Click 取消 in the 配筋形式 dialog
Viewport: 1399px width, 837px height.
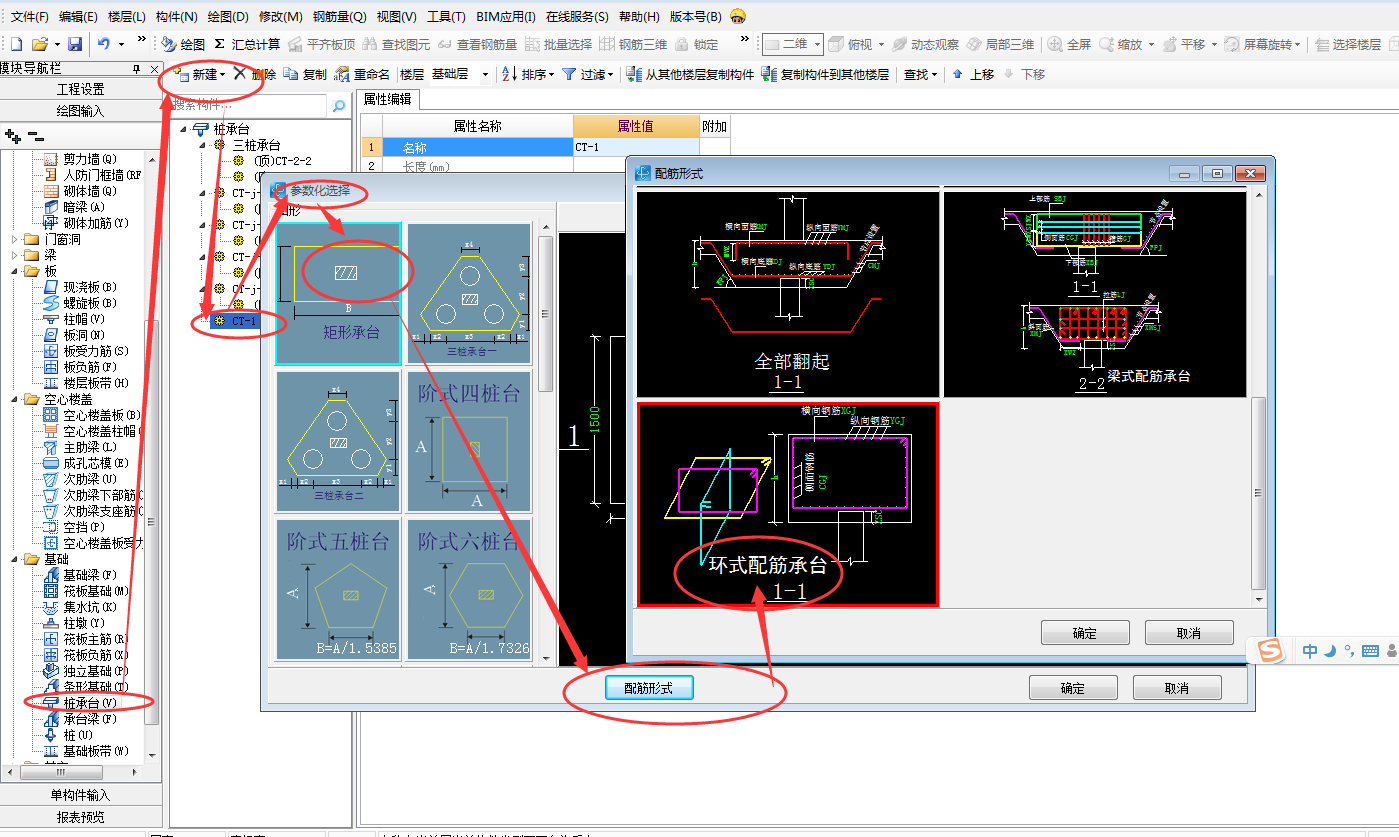click(1189, 633)
